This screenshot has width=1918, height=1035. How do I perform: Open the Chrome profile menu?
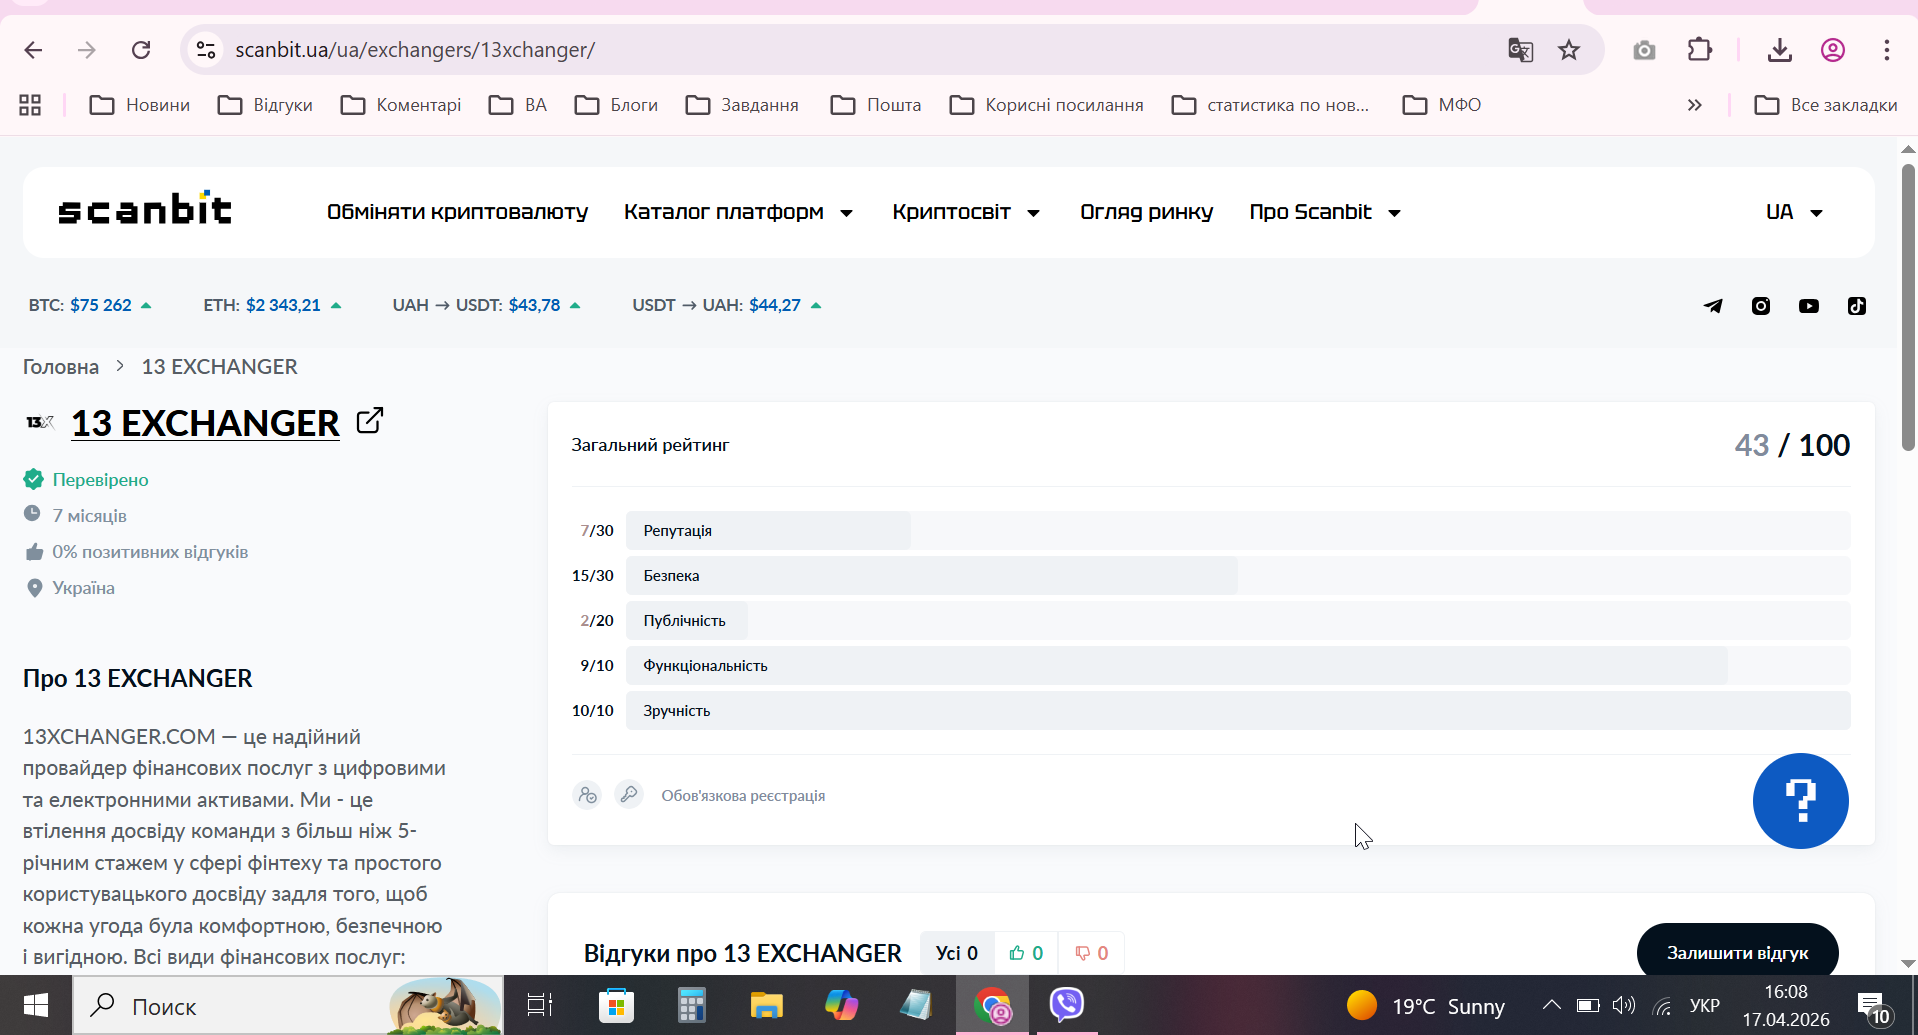(x=1833, y=50)
